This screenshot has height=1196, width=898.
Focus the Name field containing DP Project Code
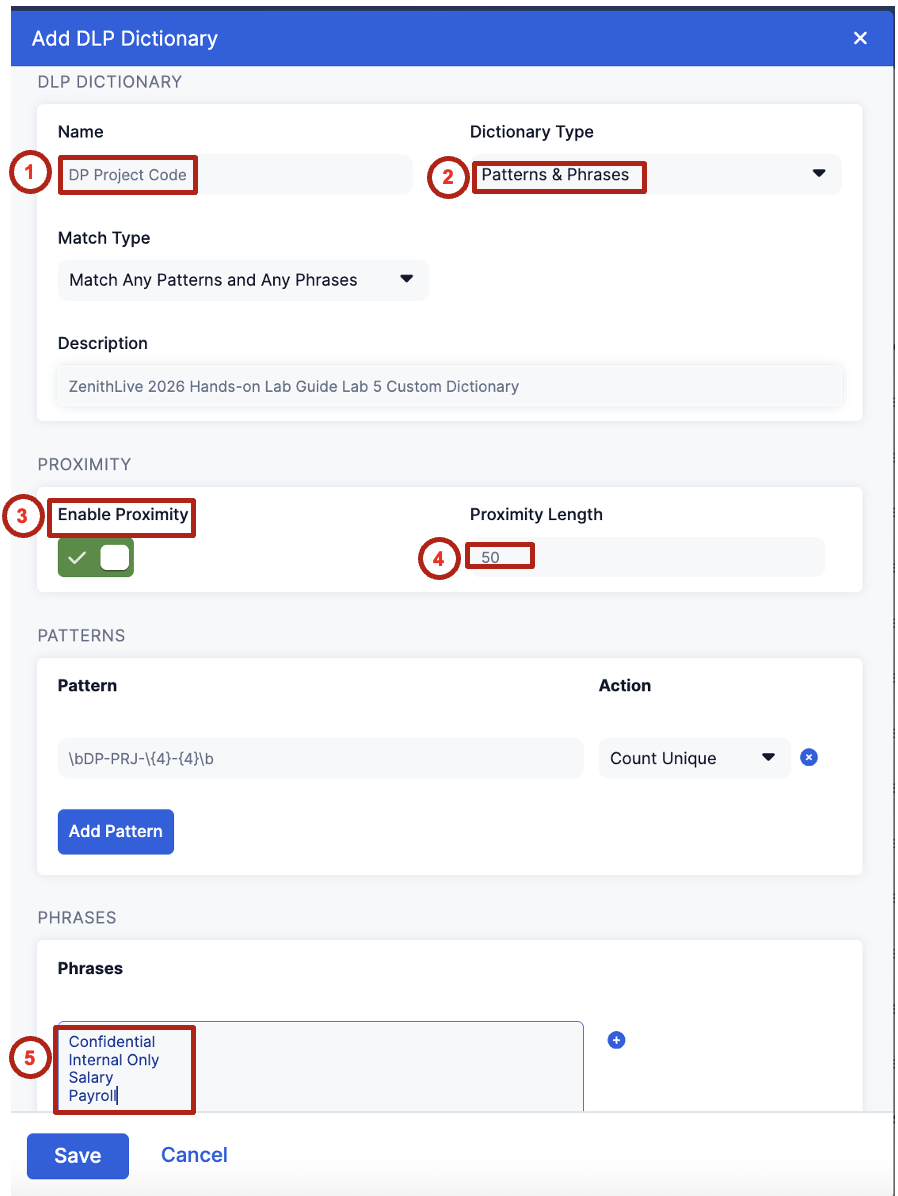[x=234, y=174]
